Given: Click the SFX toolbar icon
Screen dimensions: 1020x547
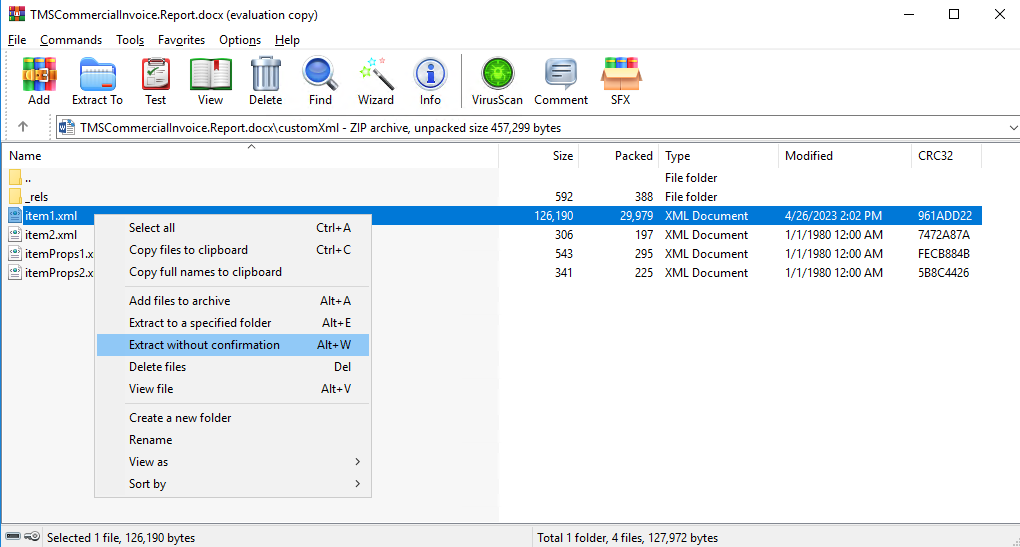Looking at the screenshot, I should pos(620,81).
